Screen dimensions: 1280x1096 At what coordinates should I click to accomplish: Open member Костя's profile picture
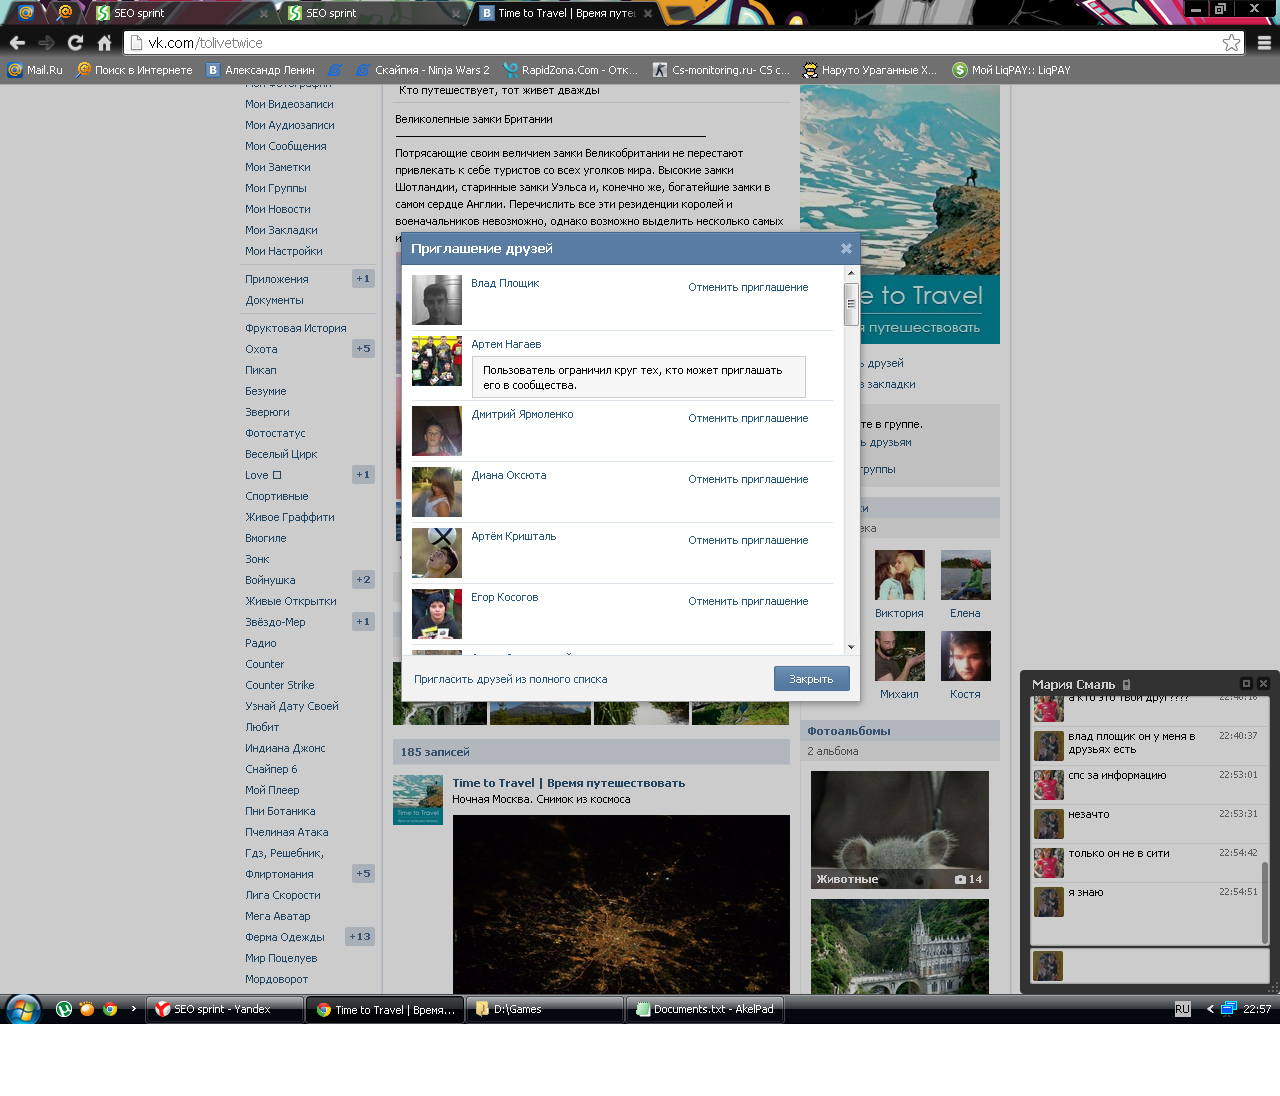tap(966, 656)
